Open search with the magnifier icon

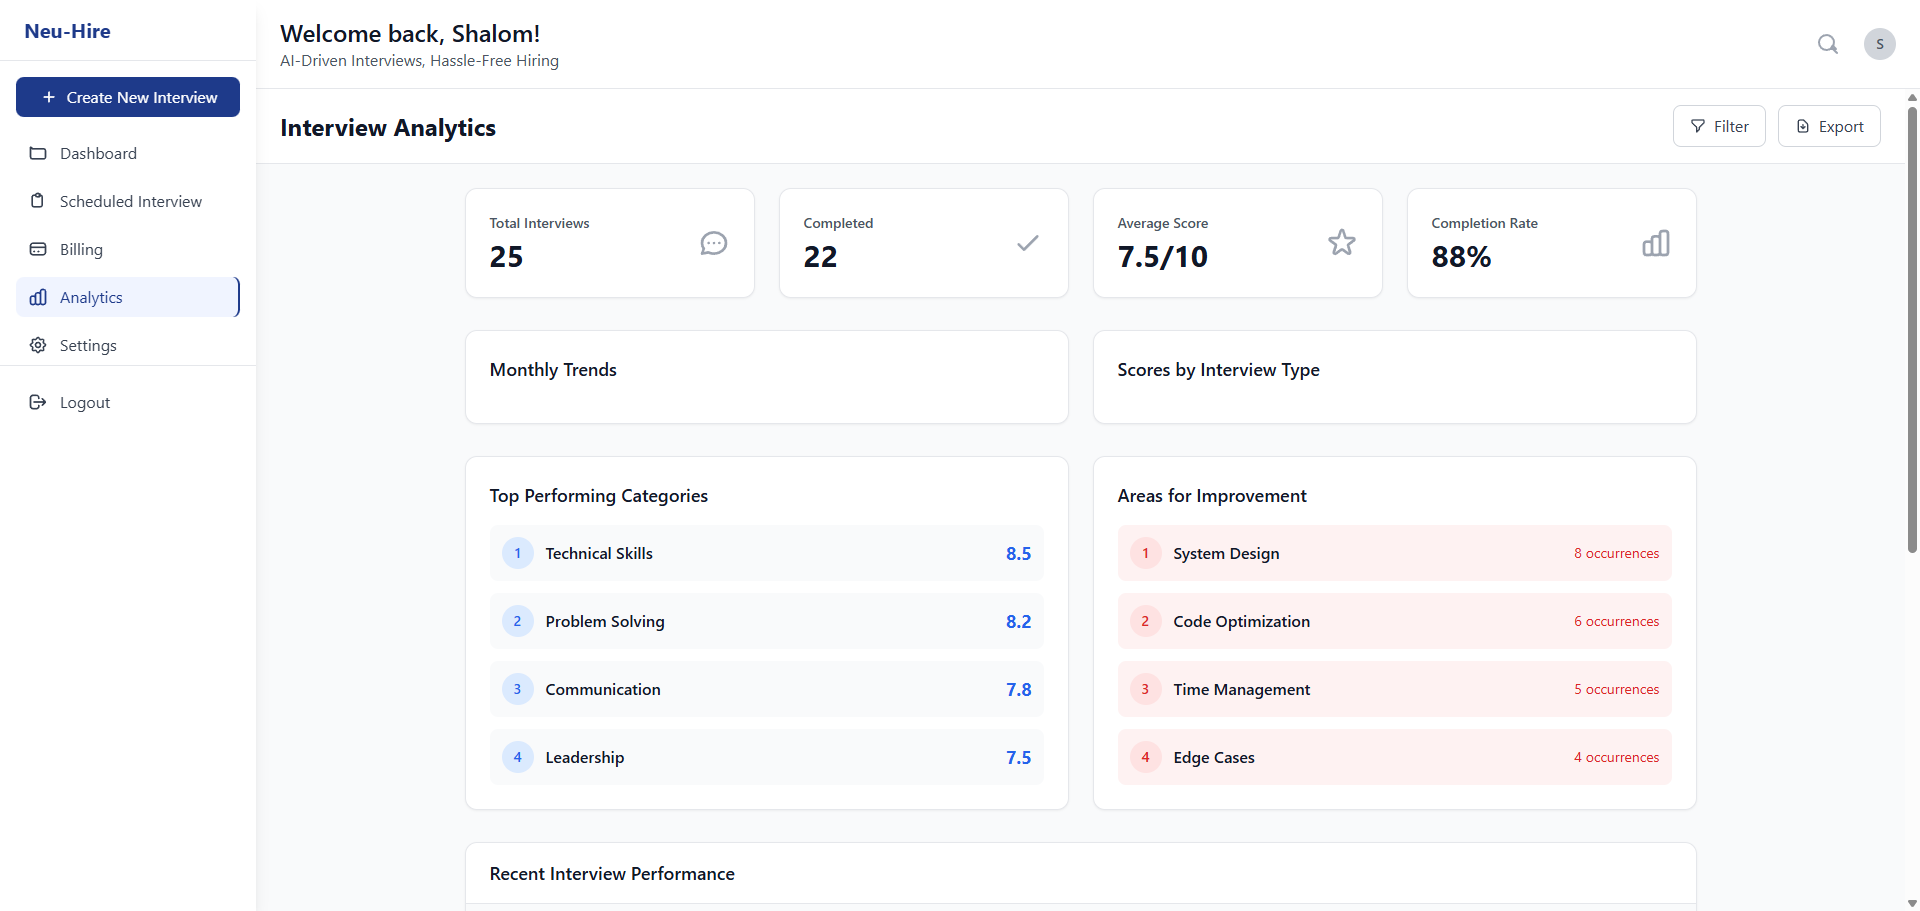[1828, 44]
